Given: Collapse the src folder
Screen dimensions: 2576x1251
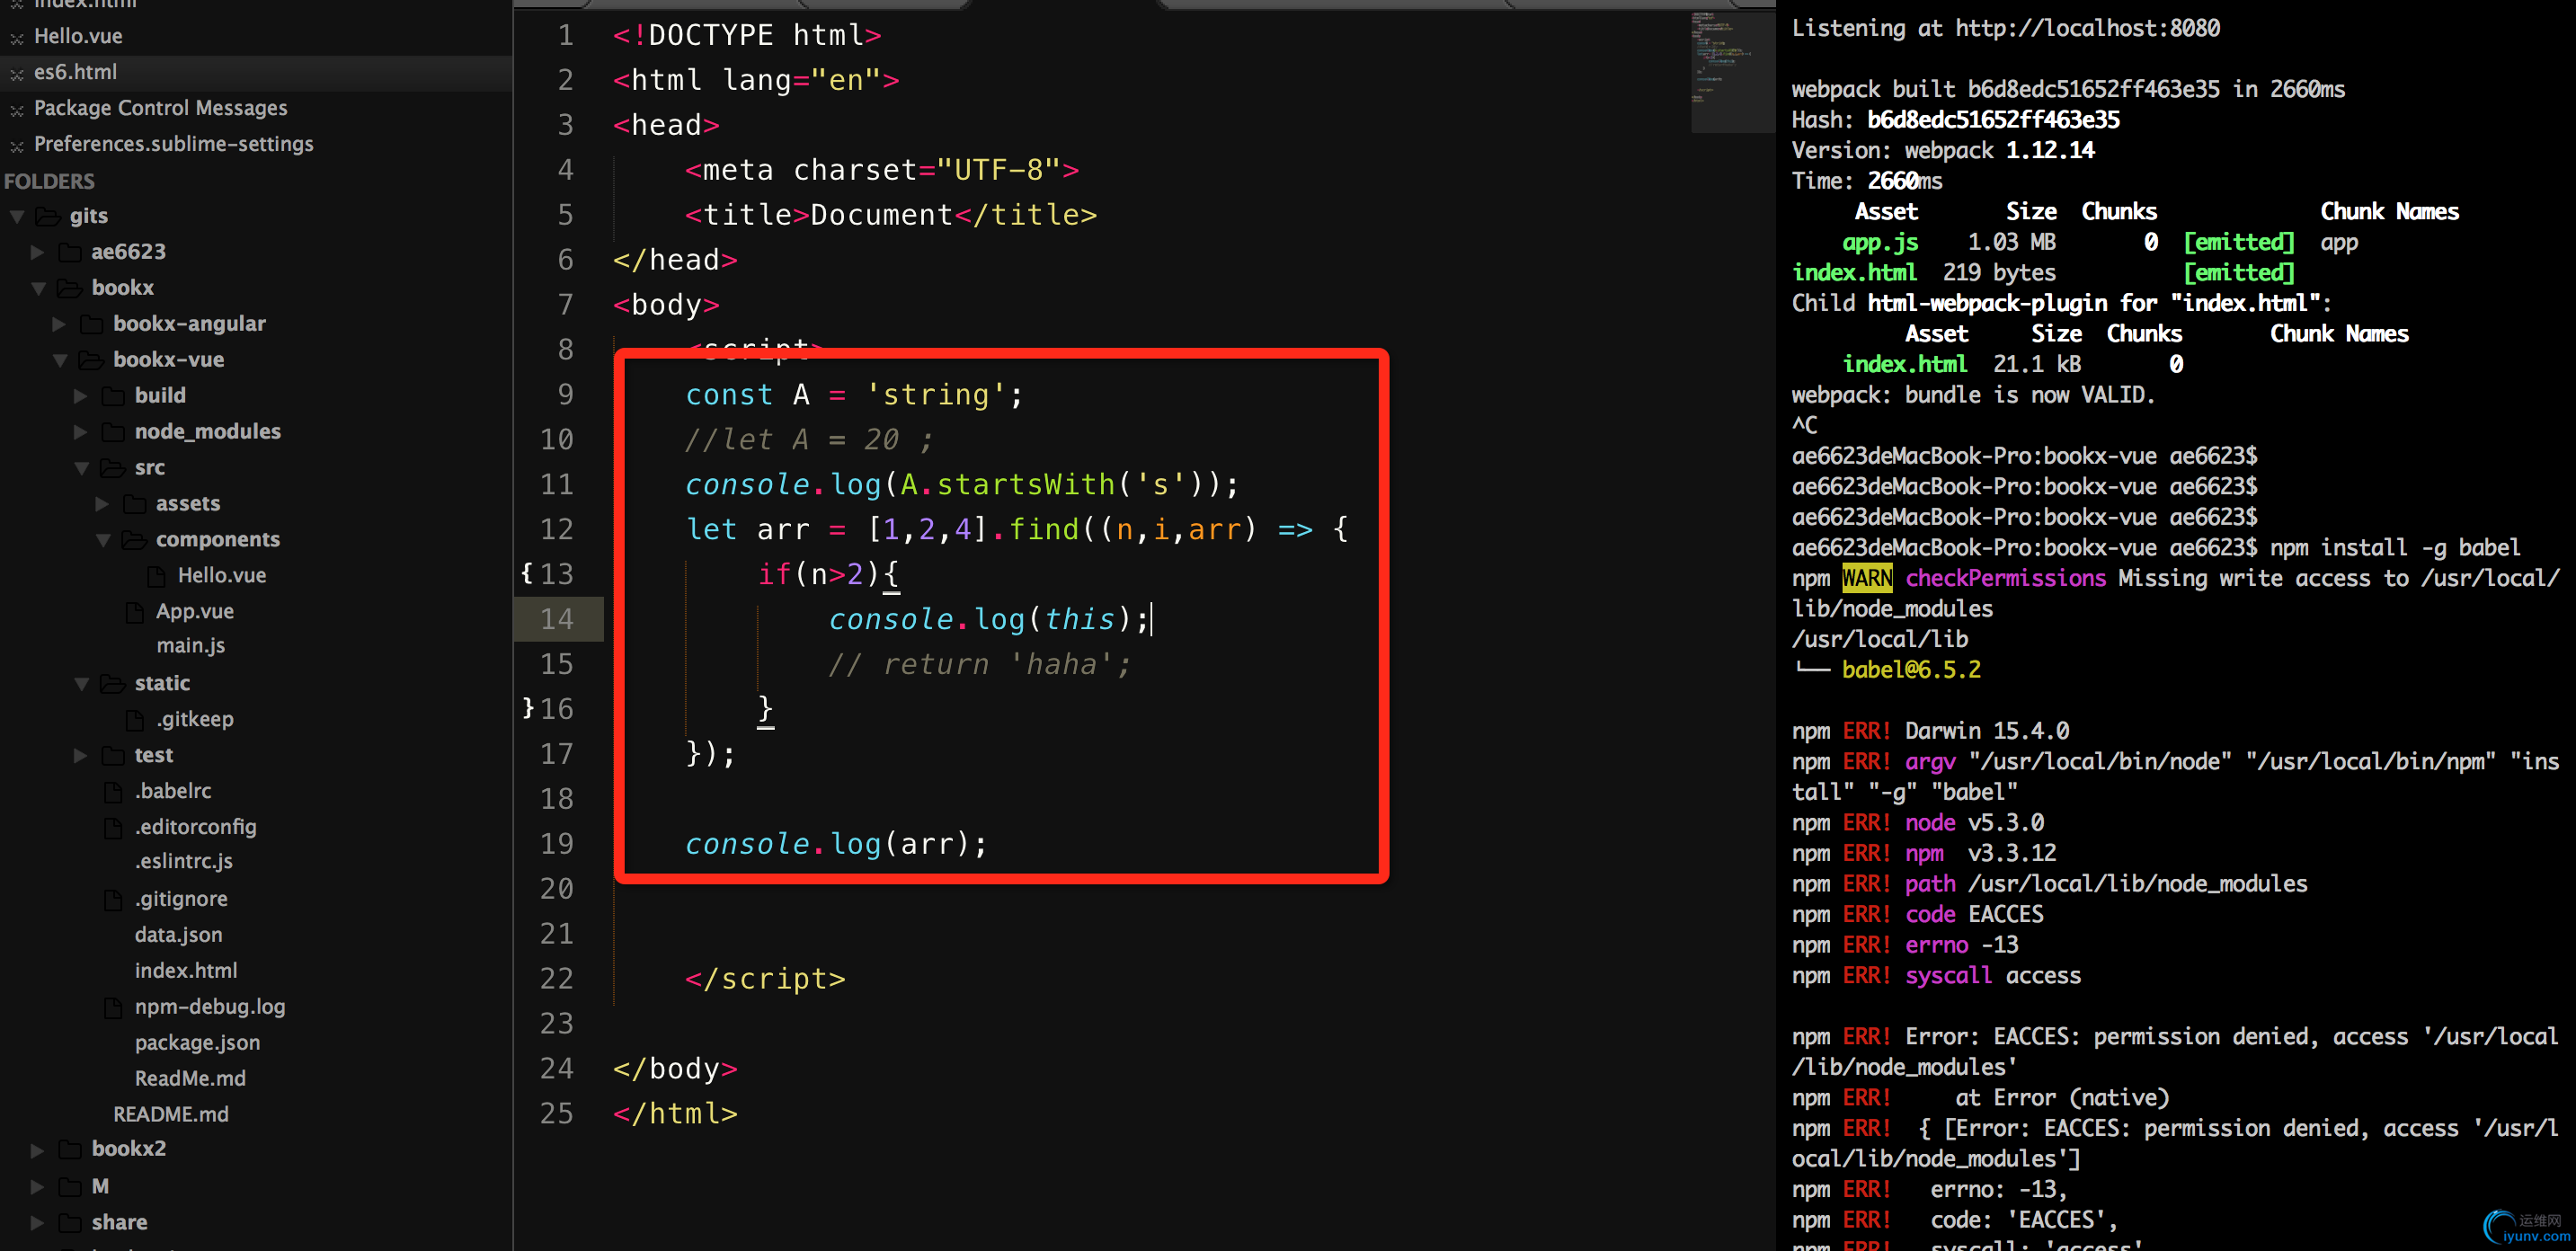Looking at the screenshot, I should pos(82,468).
